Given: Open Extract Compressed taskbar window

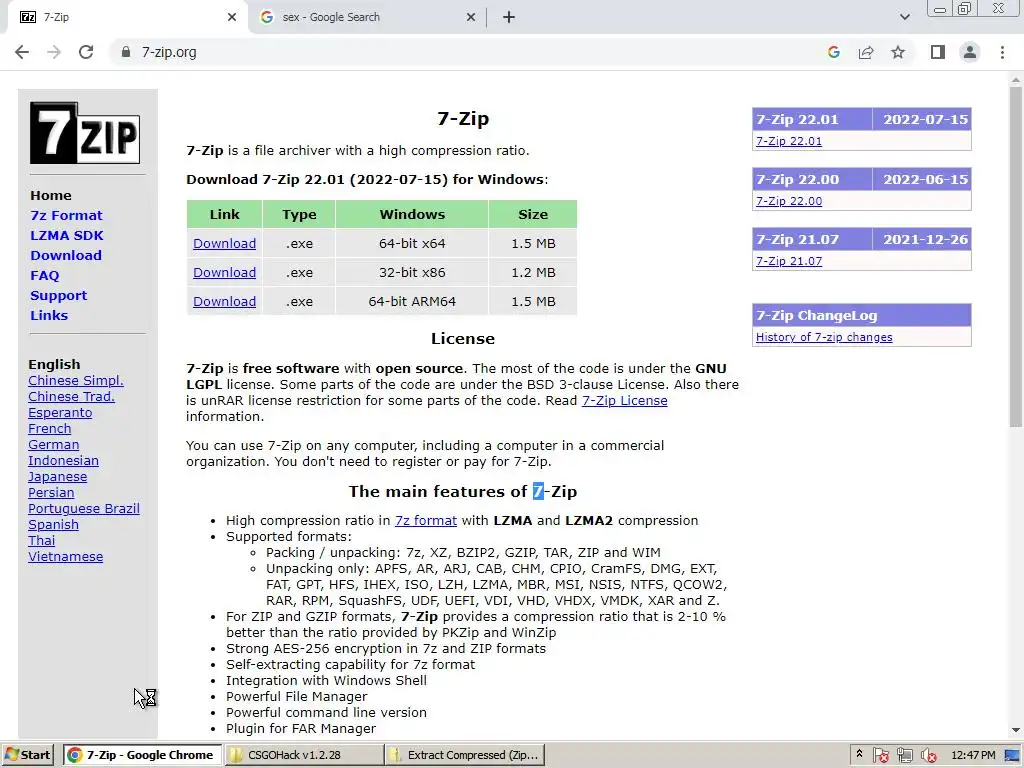Looking at the screenshot, I should coord(464,755).
